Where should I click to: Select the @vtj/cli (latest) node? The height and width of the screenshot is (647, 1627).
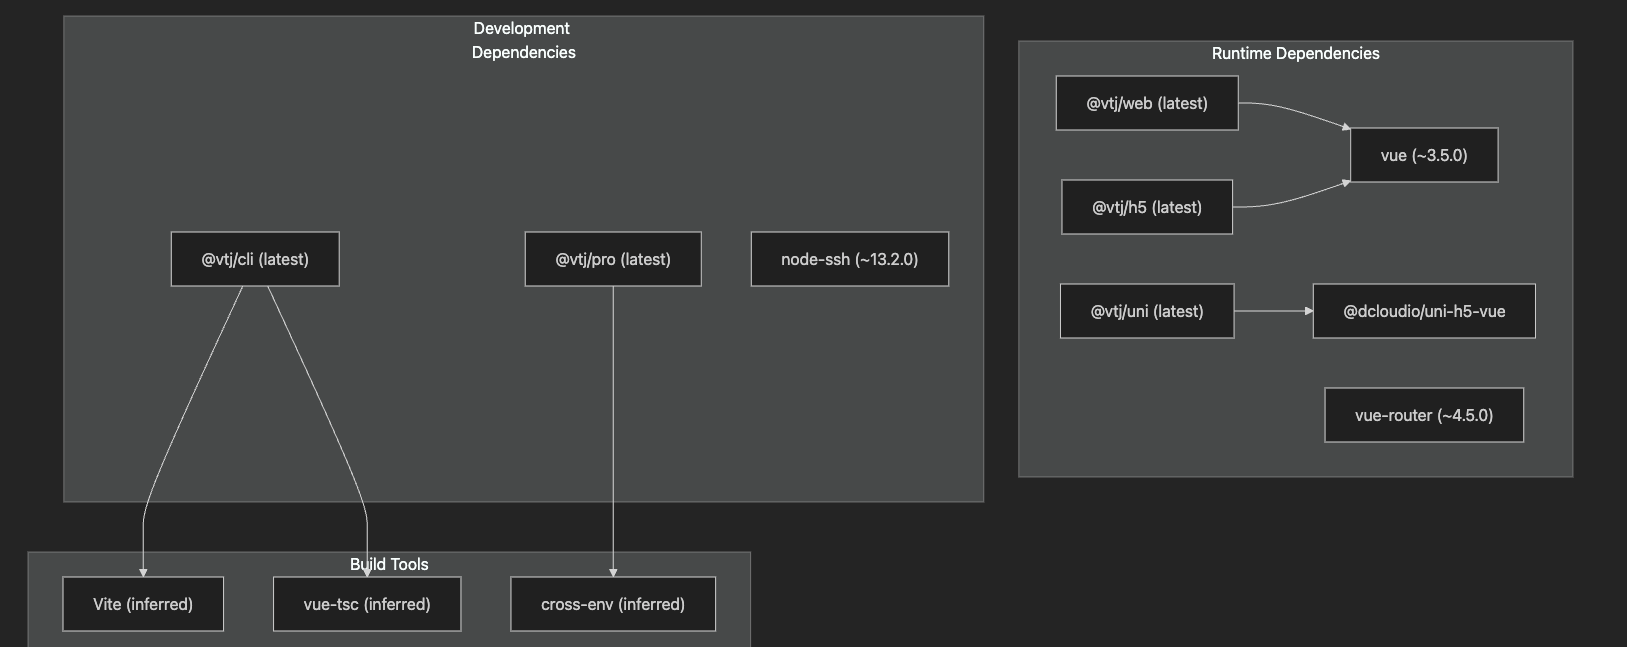tap(255, 259)
